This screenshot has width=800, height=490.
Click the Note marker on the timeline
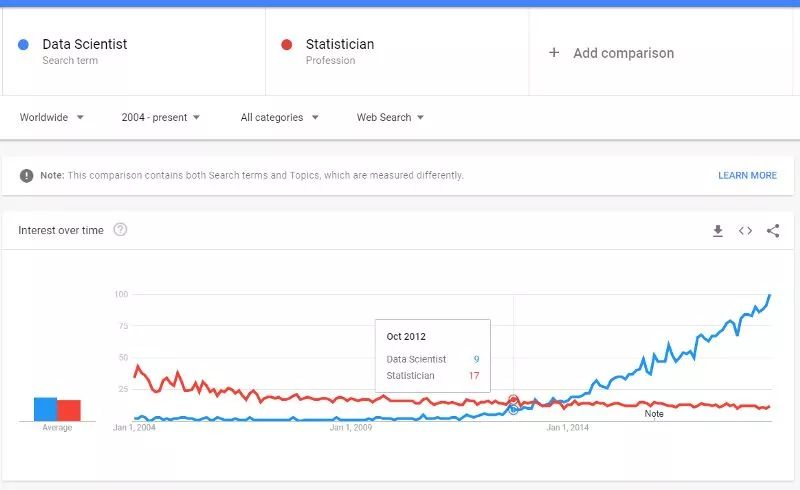click(654, 413)
